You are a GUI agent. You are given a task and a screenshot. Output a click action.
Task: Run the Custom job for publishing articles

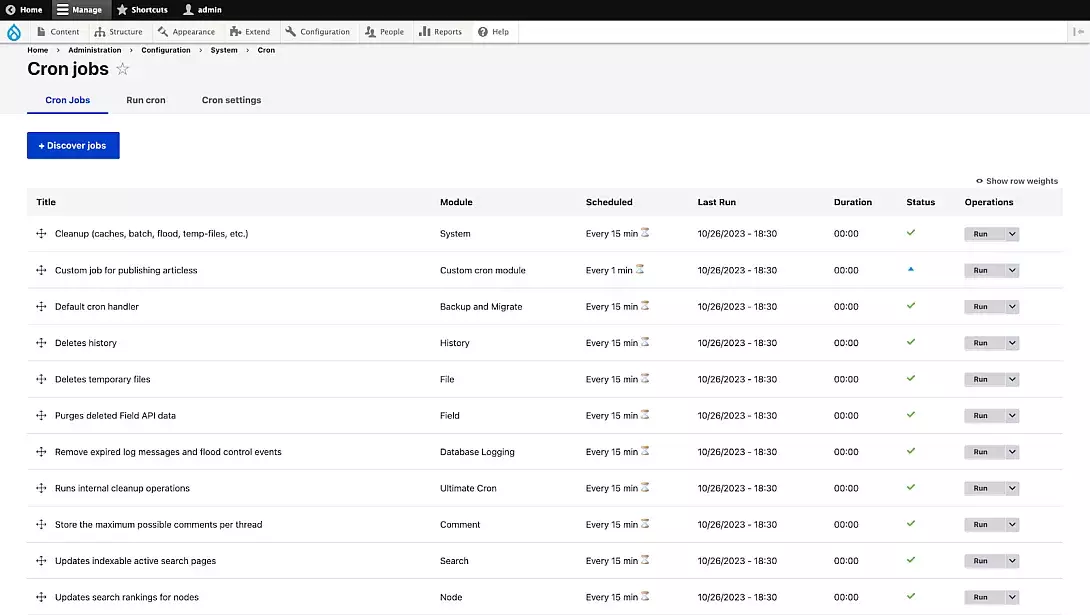[981, 271]
